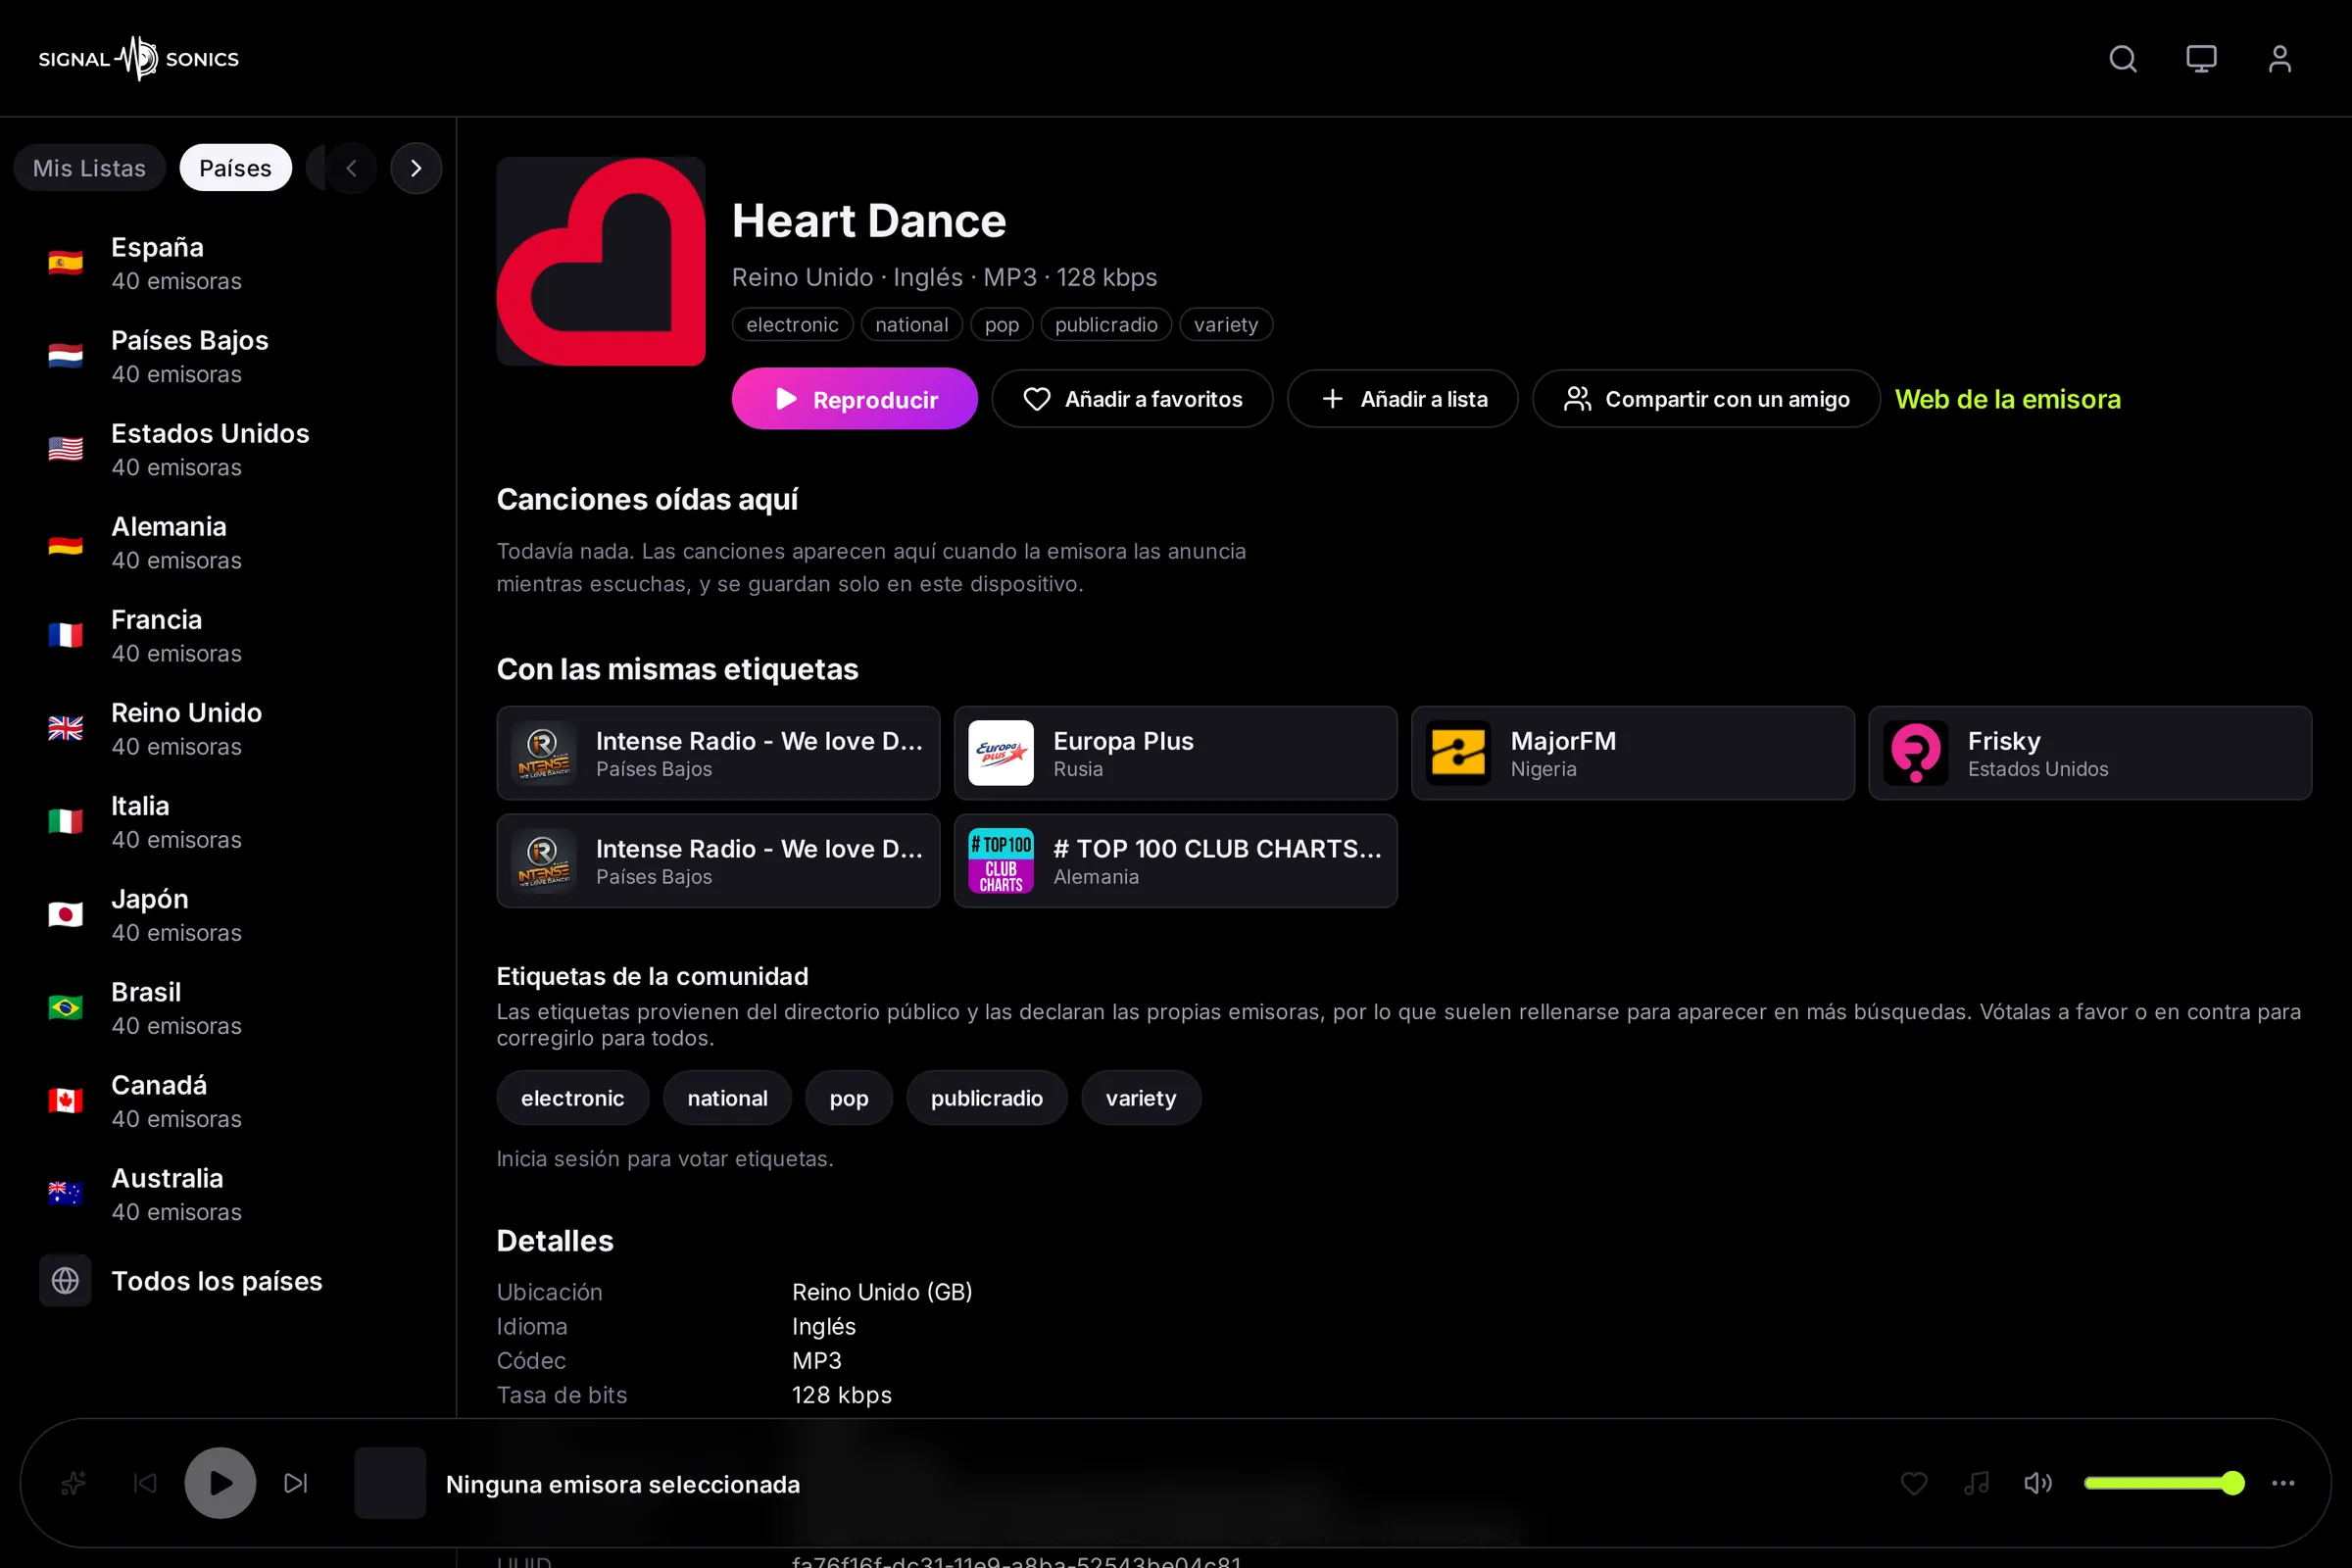2352x1568 pixels.
Task: Click the variety community tag chip
Action: 1141,1098
